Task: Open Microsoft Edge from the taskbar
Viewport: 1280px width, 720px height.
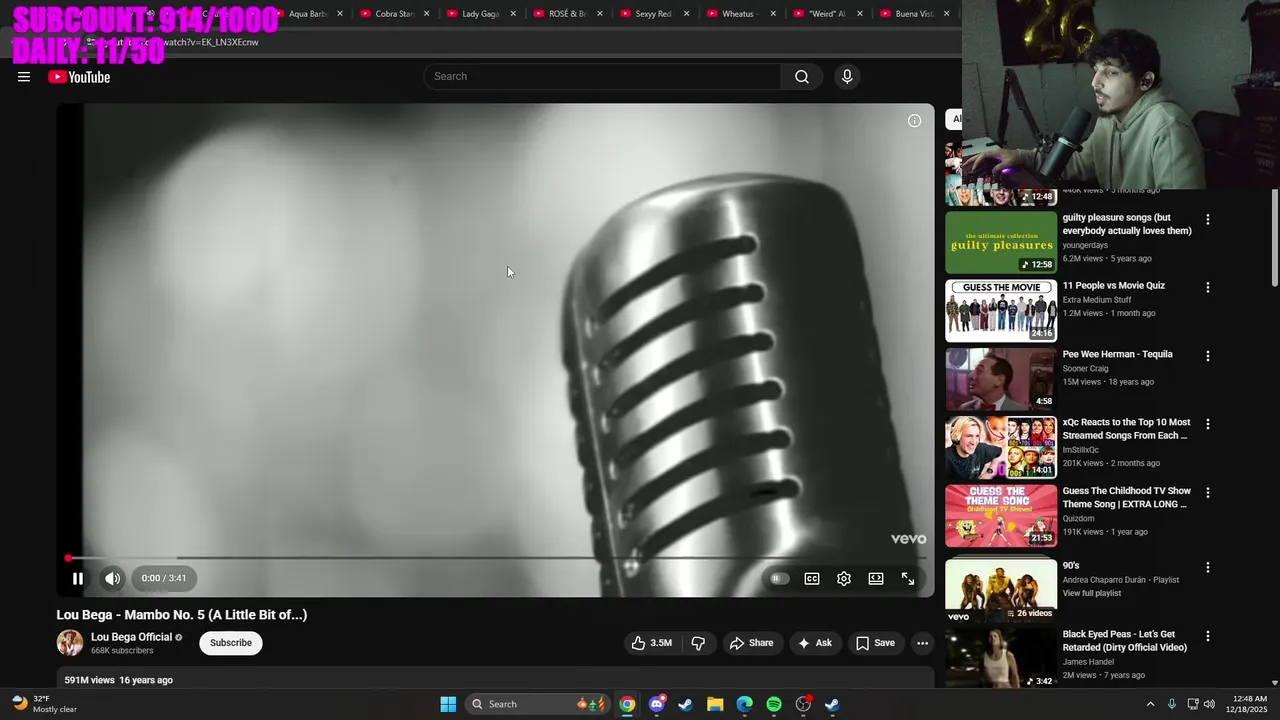Action: 745,704
